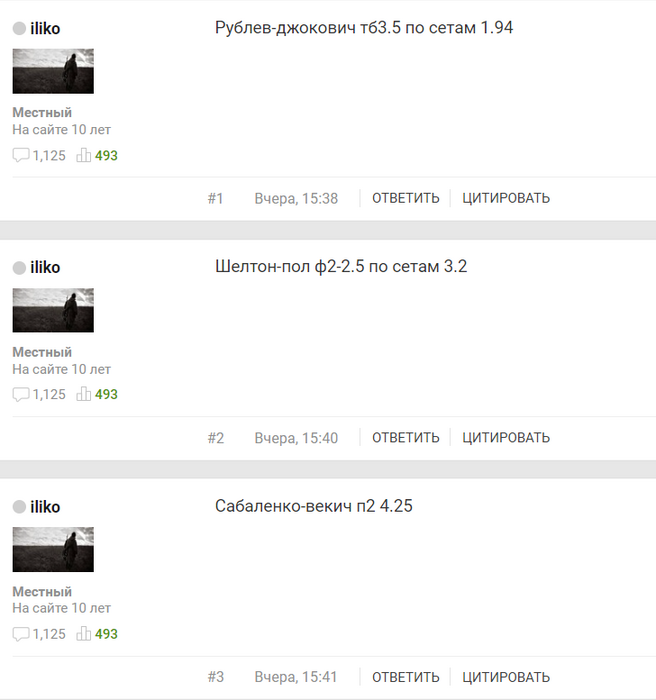Open iliko's profile from the post #2 username
The image size is (656, 700).
pyautogui.click(x=45, y=267)
